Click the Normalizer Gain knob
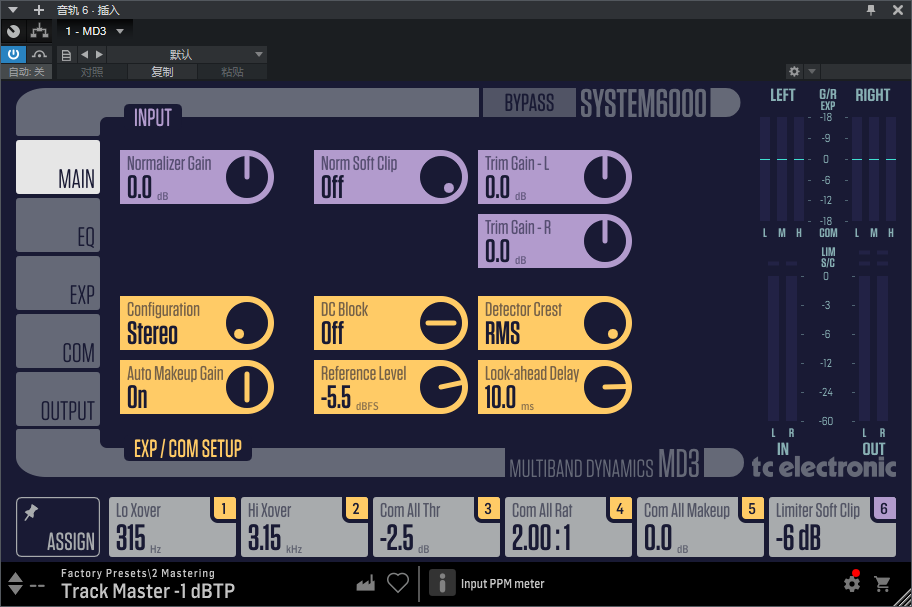This screenshot has height=607, width=912. click(247, 177)
